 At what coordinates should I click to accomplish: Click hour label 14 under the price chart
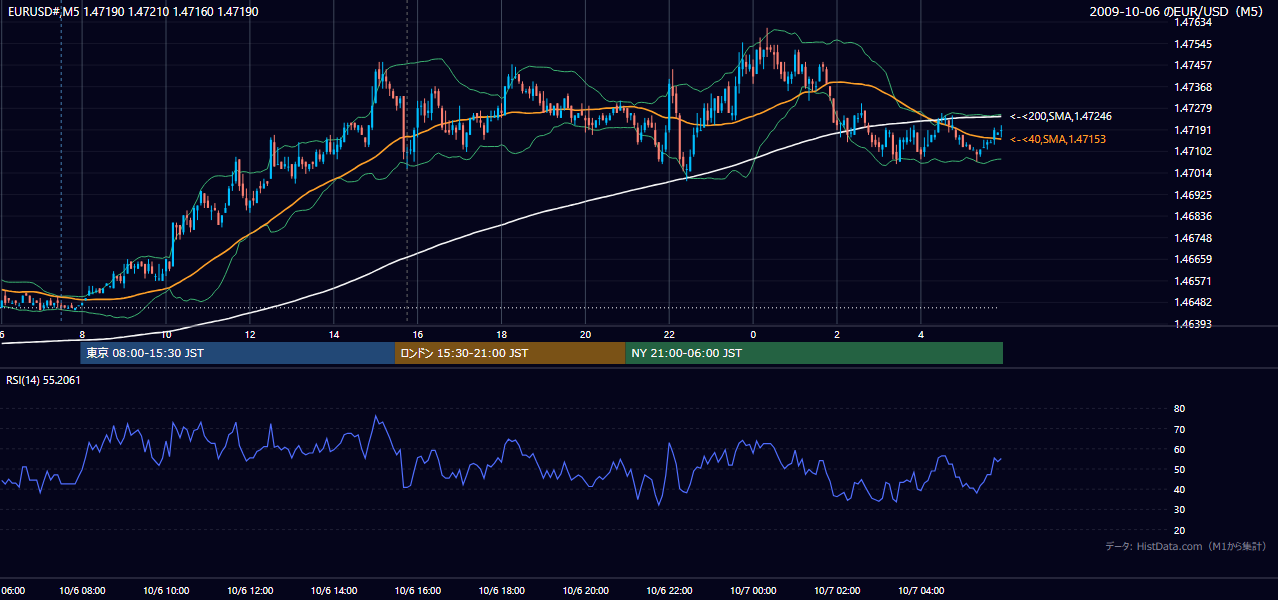[x=334, y=334]
